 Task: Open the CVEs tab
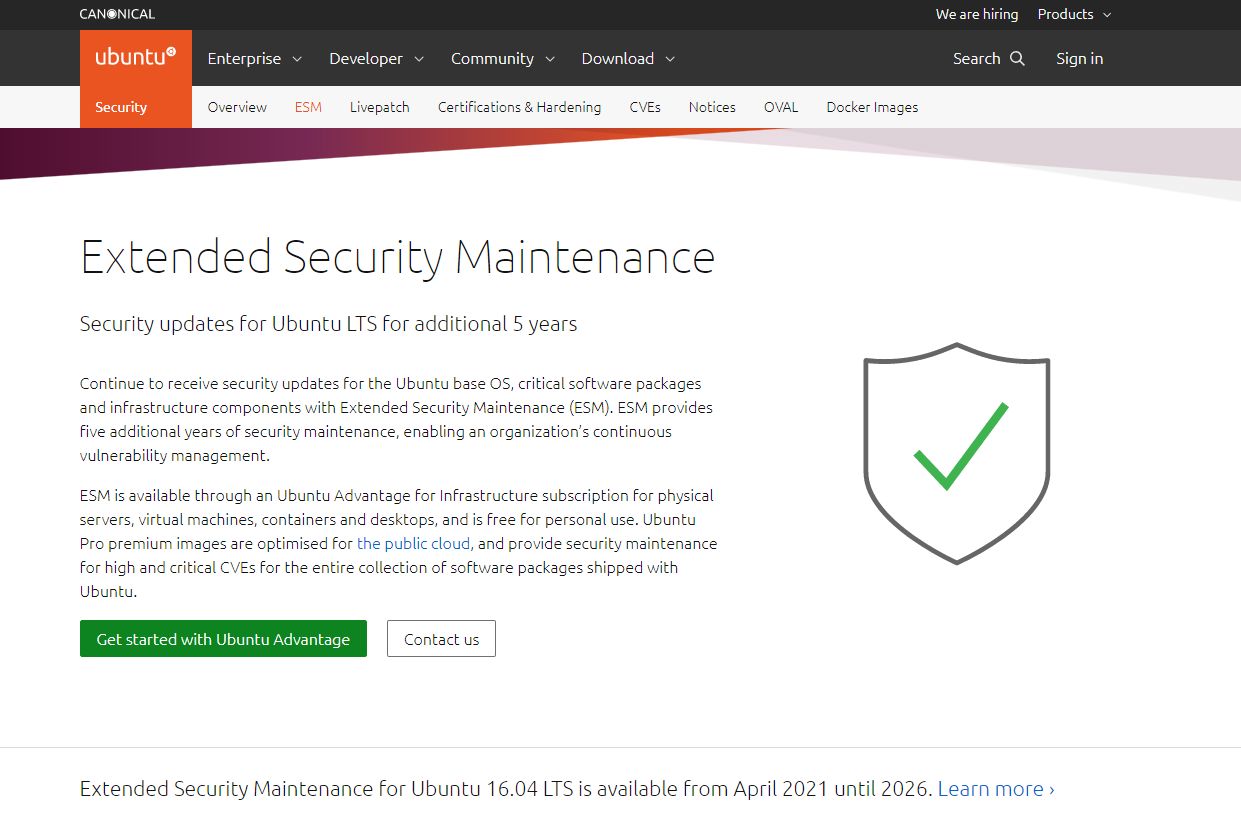(x=645, y=107)
